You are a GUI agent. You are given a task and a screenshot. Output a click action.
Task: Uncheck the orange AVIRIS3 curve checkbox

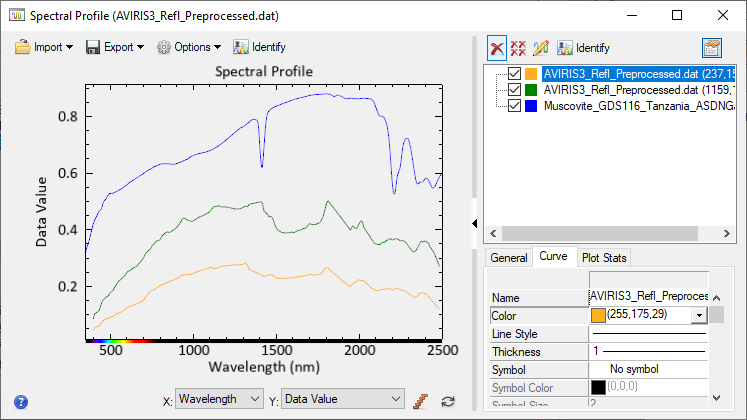515,74
